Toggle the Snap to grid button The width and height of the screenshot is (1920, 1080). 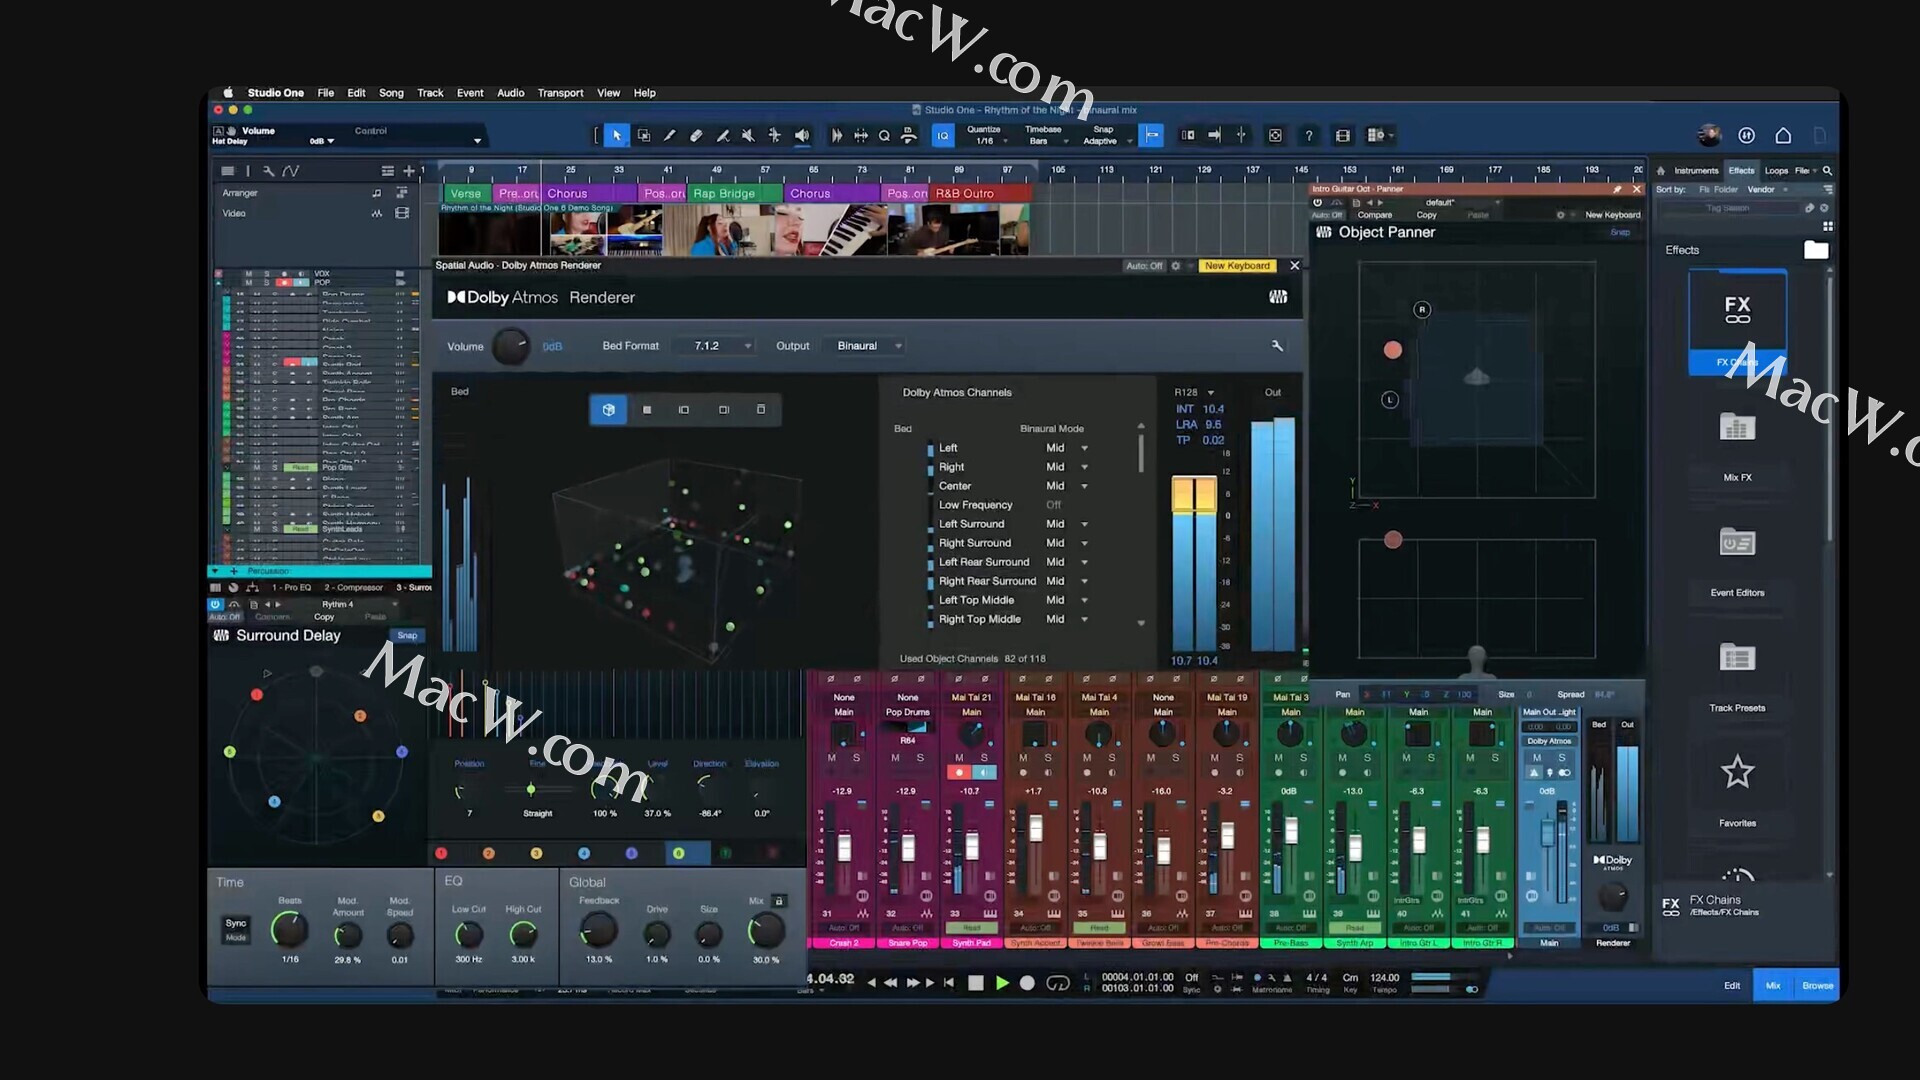click(1152, 136)
